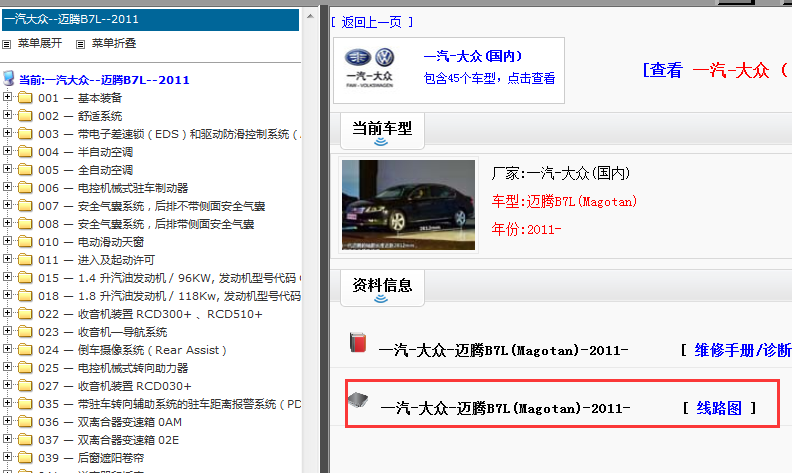This screenshot has height=473, width=792.
Task: Expand the 036 双离合器变速箱 0AM node
Action: [7, 420]
